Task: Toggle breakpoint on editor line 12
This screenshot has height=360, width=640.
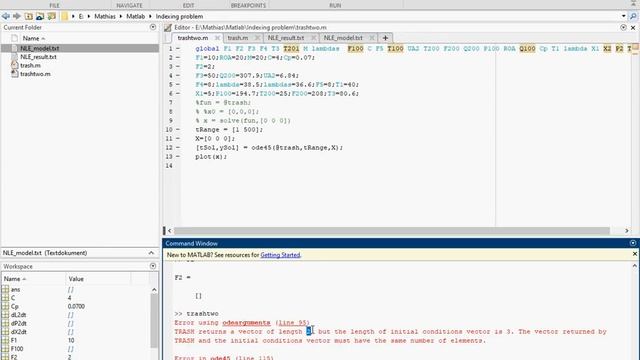Action: click(x=178, y=147)
